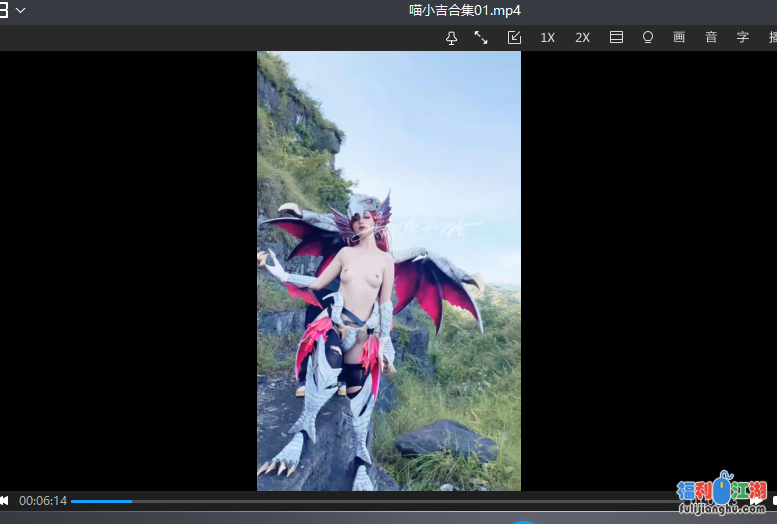Jump to the previous video
Image resolution: width=777 pixels, height=524 pixels.
pos(4,500)
